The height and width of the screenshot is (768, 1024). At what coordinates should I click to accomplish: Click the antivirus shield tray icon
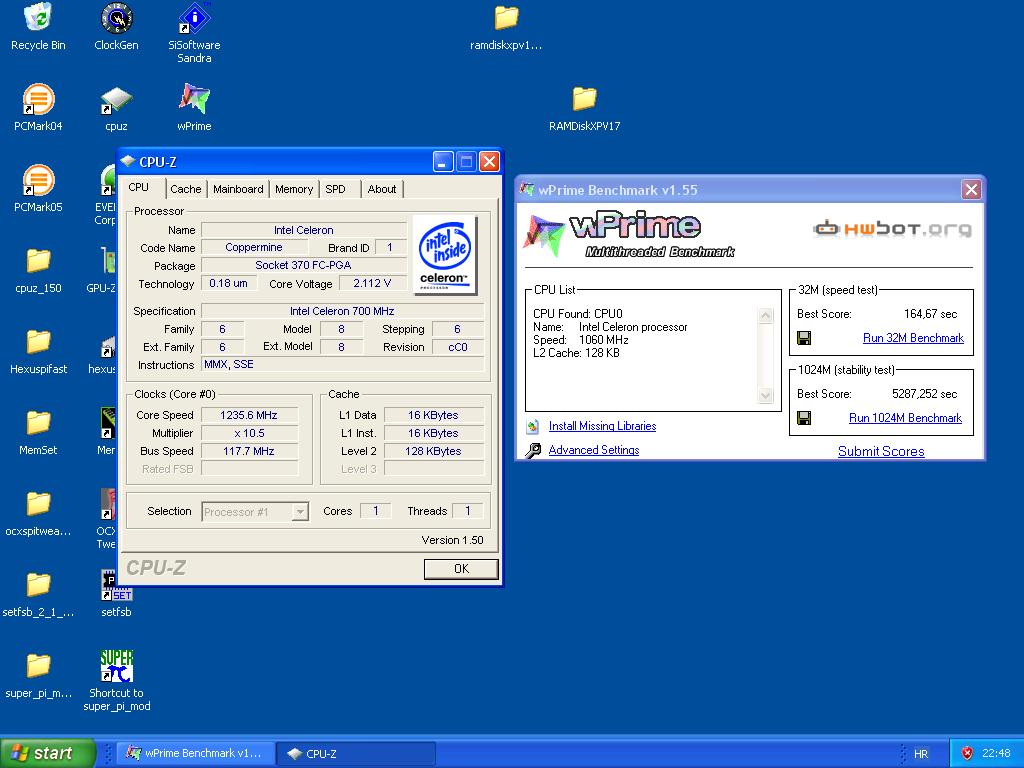click(967, 753)
